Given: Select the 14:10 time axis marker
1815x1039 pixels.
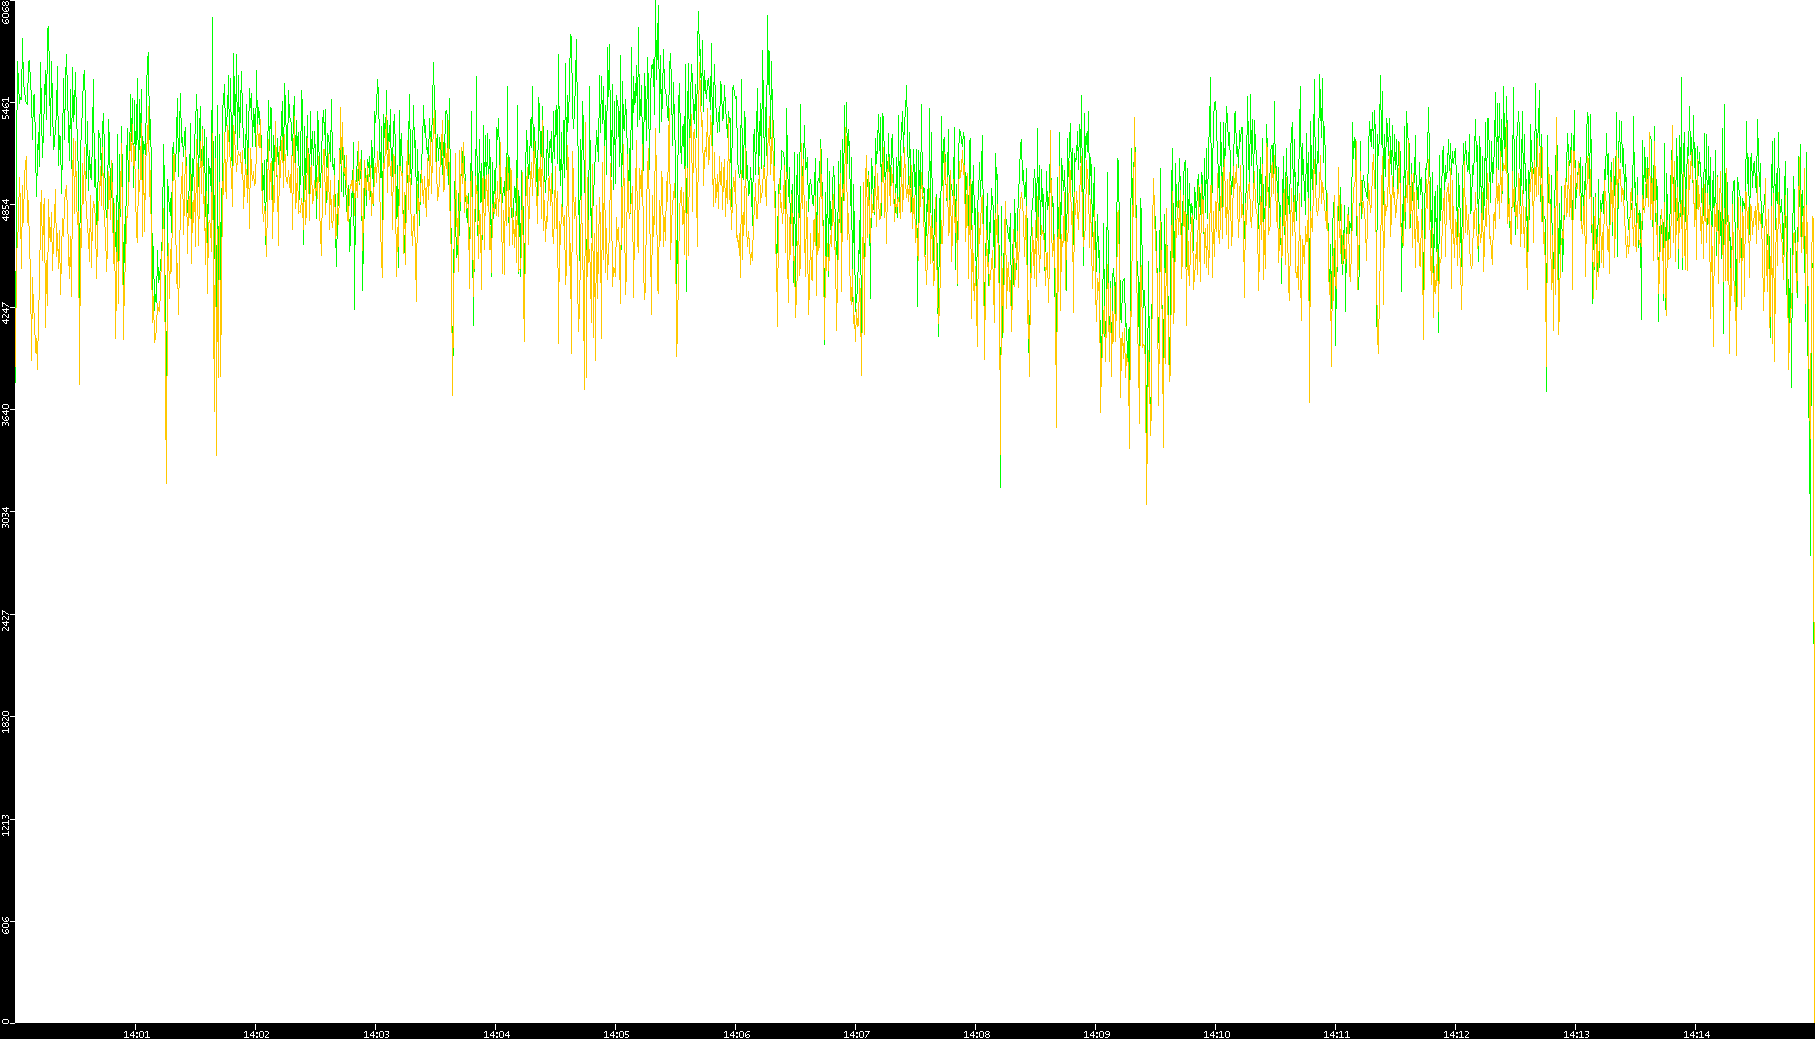Looking at the screenshot, I should point(1216,1034).
